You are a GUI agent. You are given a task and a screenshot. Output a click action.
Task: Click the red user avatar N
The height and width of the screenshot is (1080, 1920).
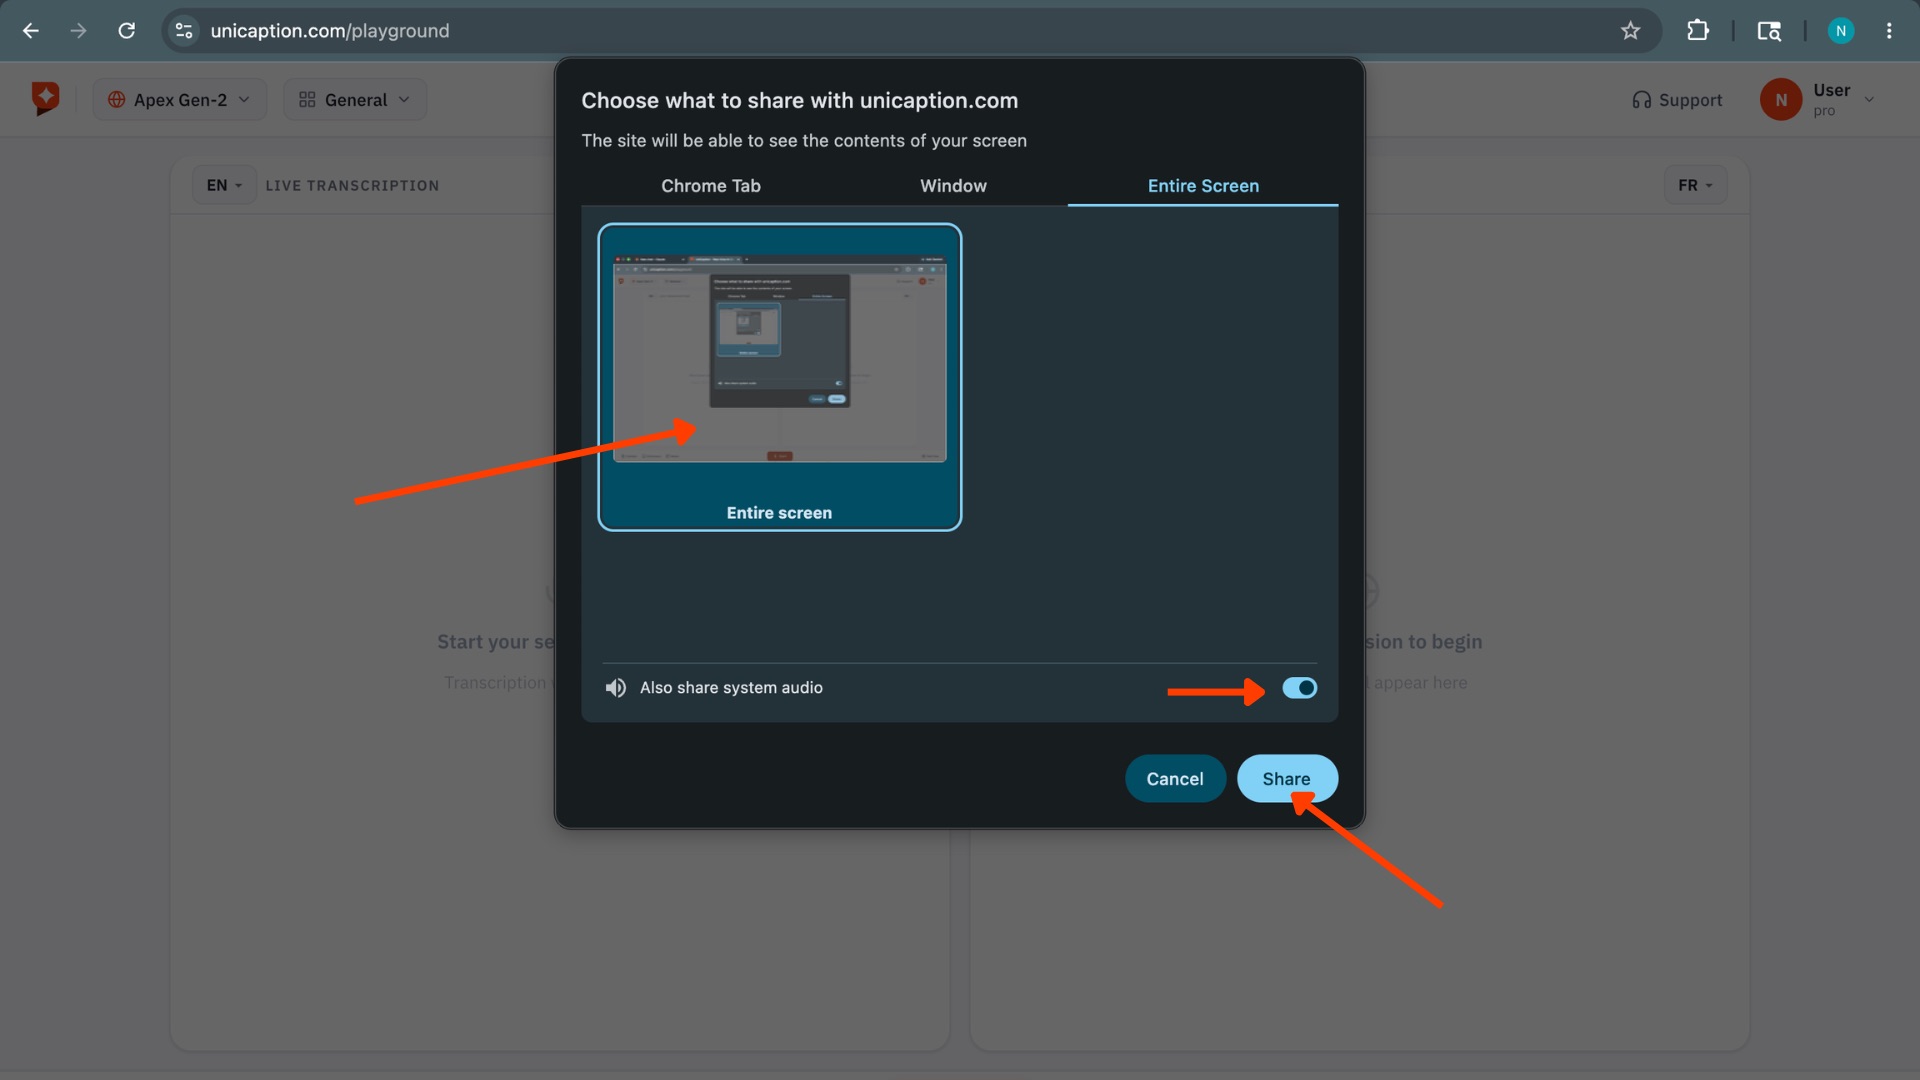pos(1780,100)
